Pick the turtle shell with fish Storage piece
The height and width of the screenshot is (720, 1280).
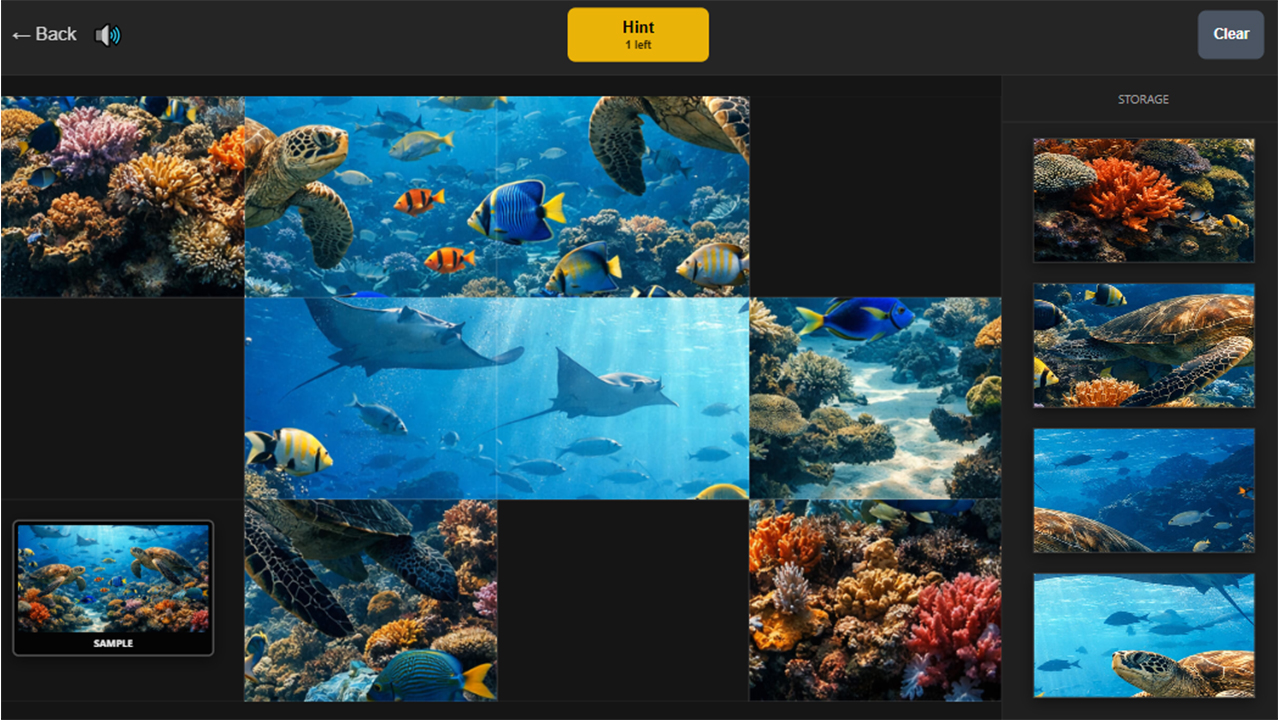point(1143,491)
